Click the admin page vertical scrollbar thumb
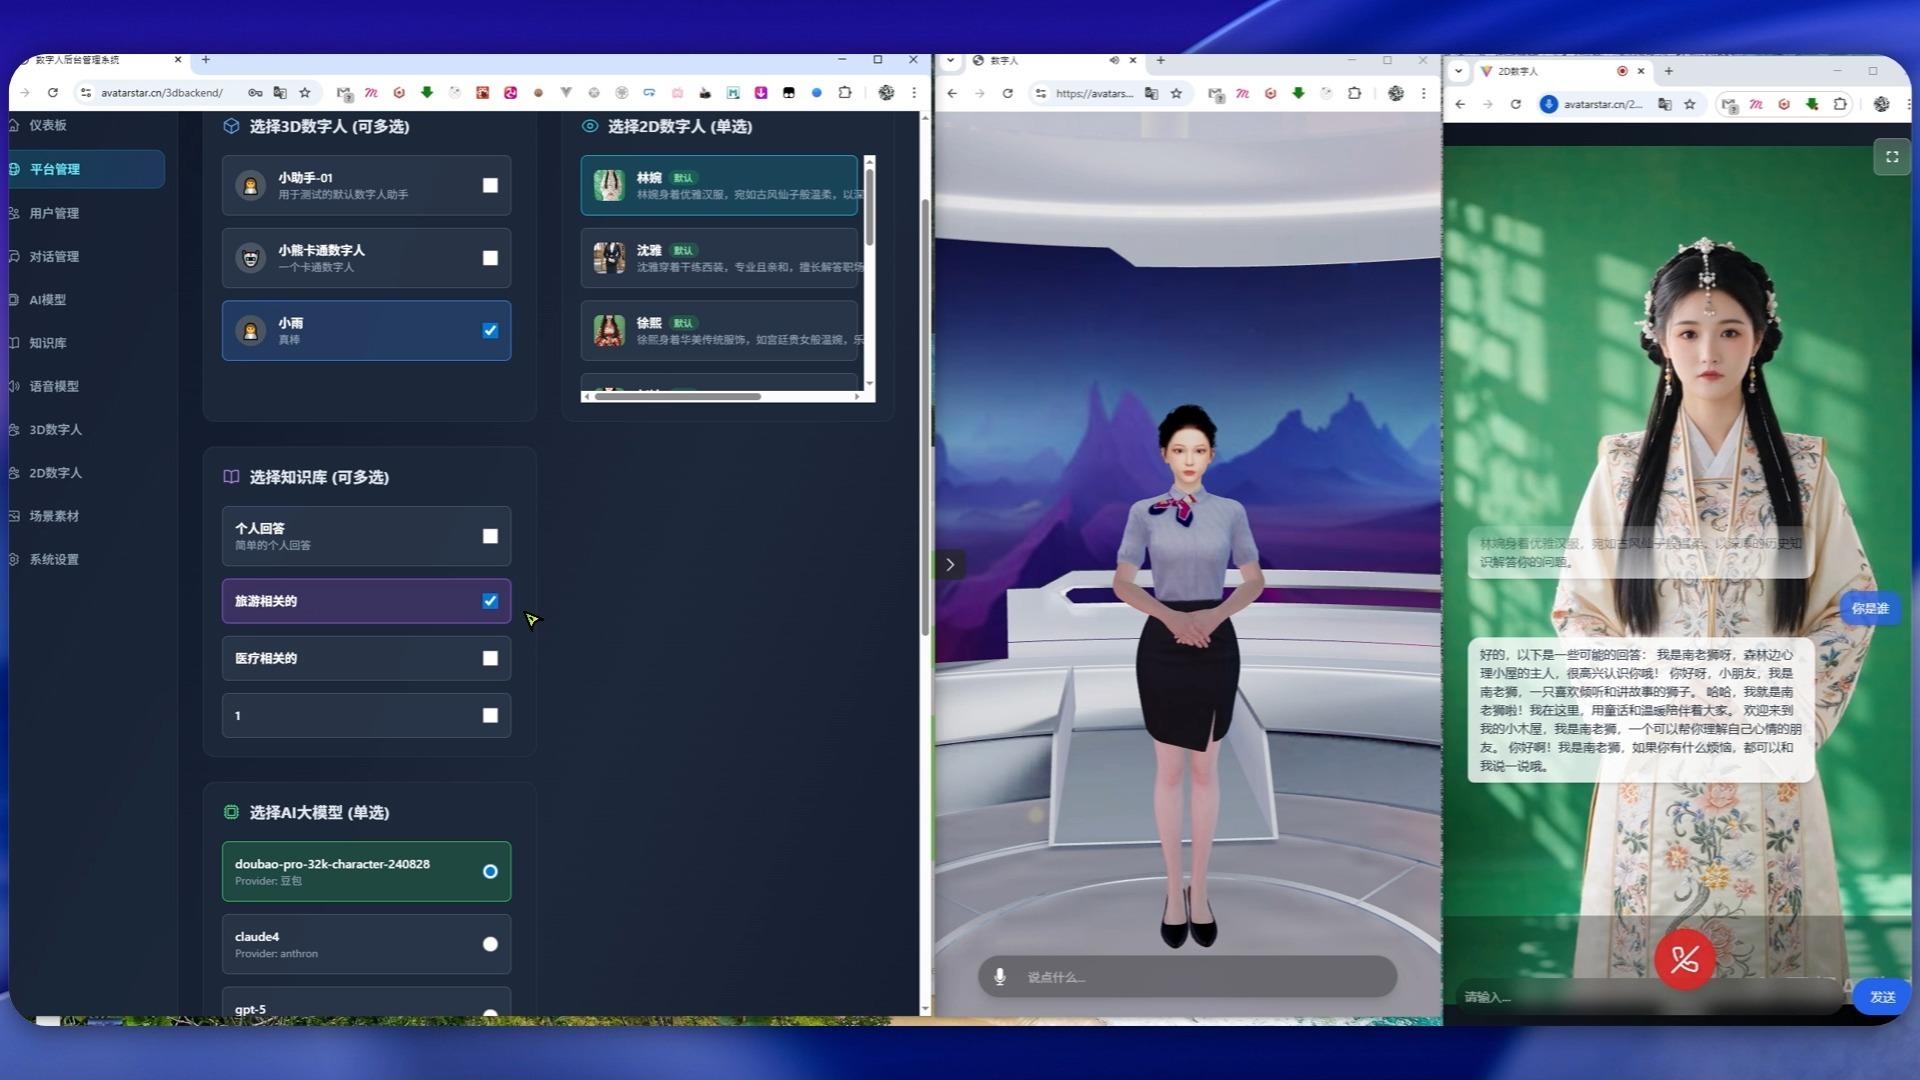Image resolution: width=1920 pixels, height=1080 pixels. click(925, 417)
